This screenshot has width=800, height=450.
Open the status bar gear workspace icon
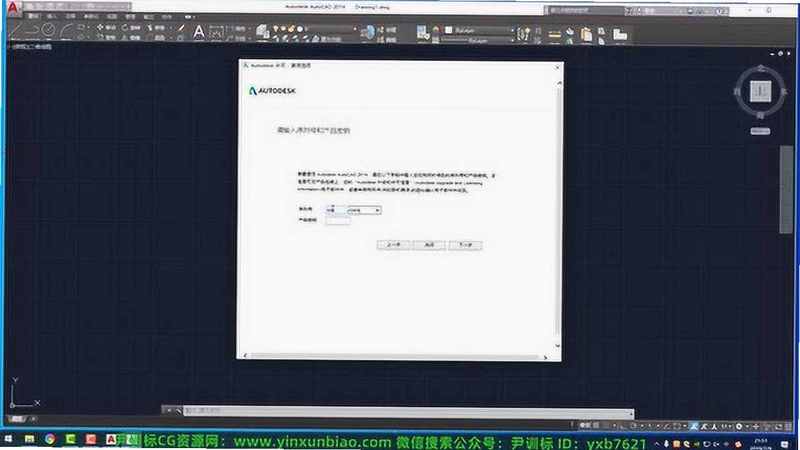pos(739,426)
